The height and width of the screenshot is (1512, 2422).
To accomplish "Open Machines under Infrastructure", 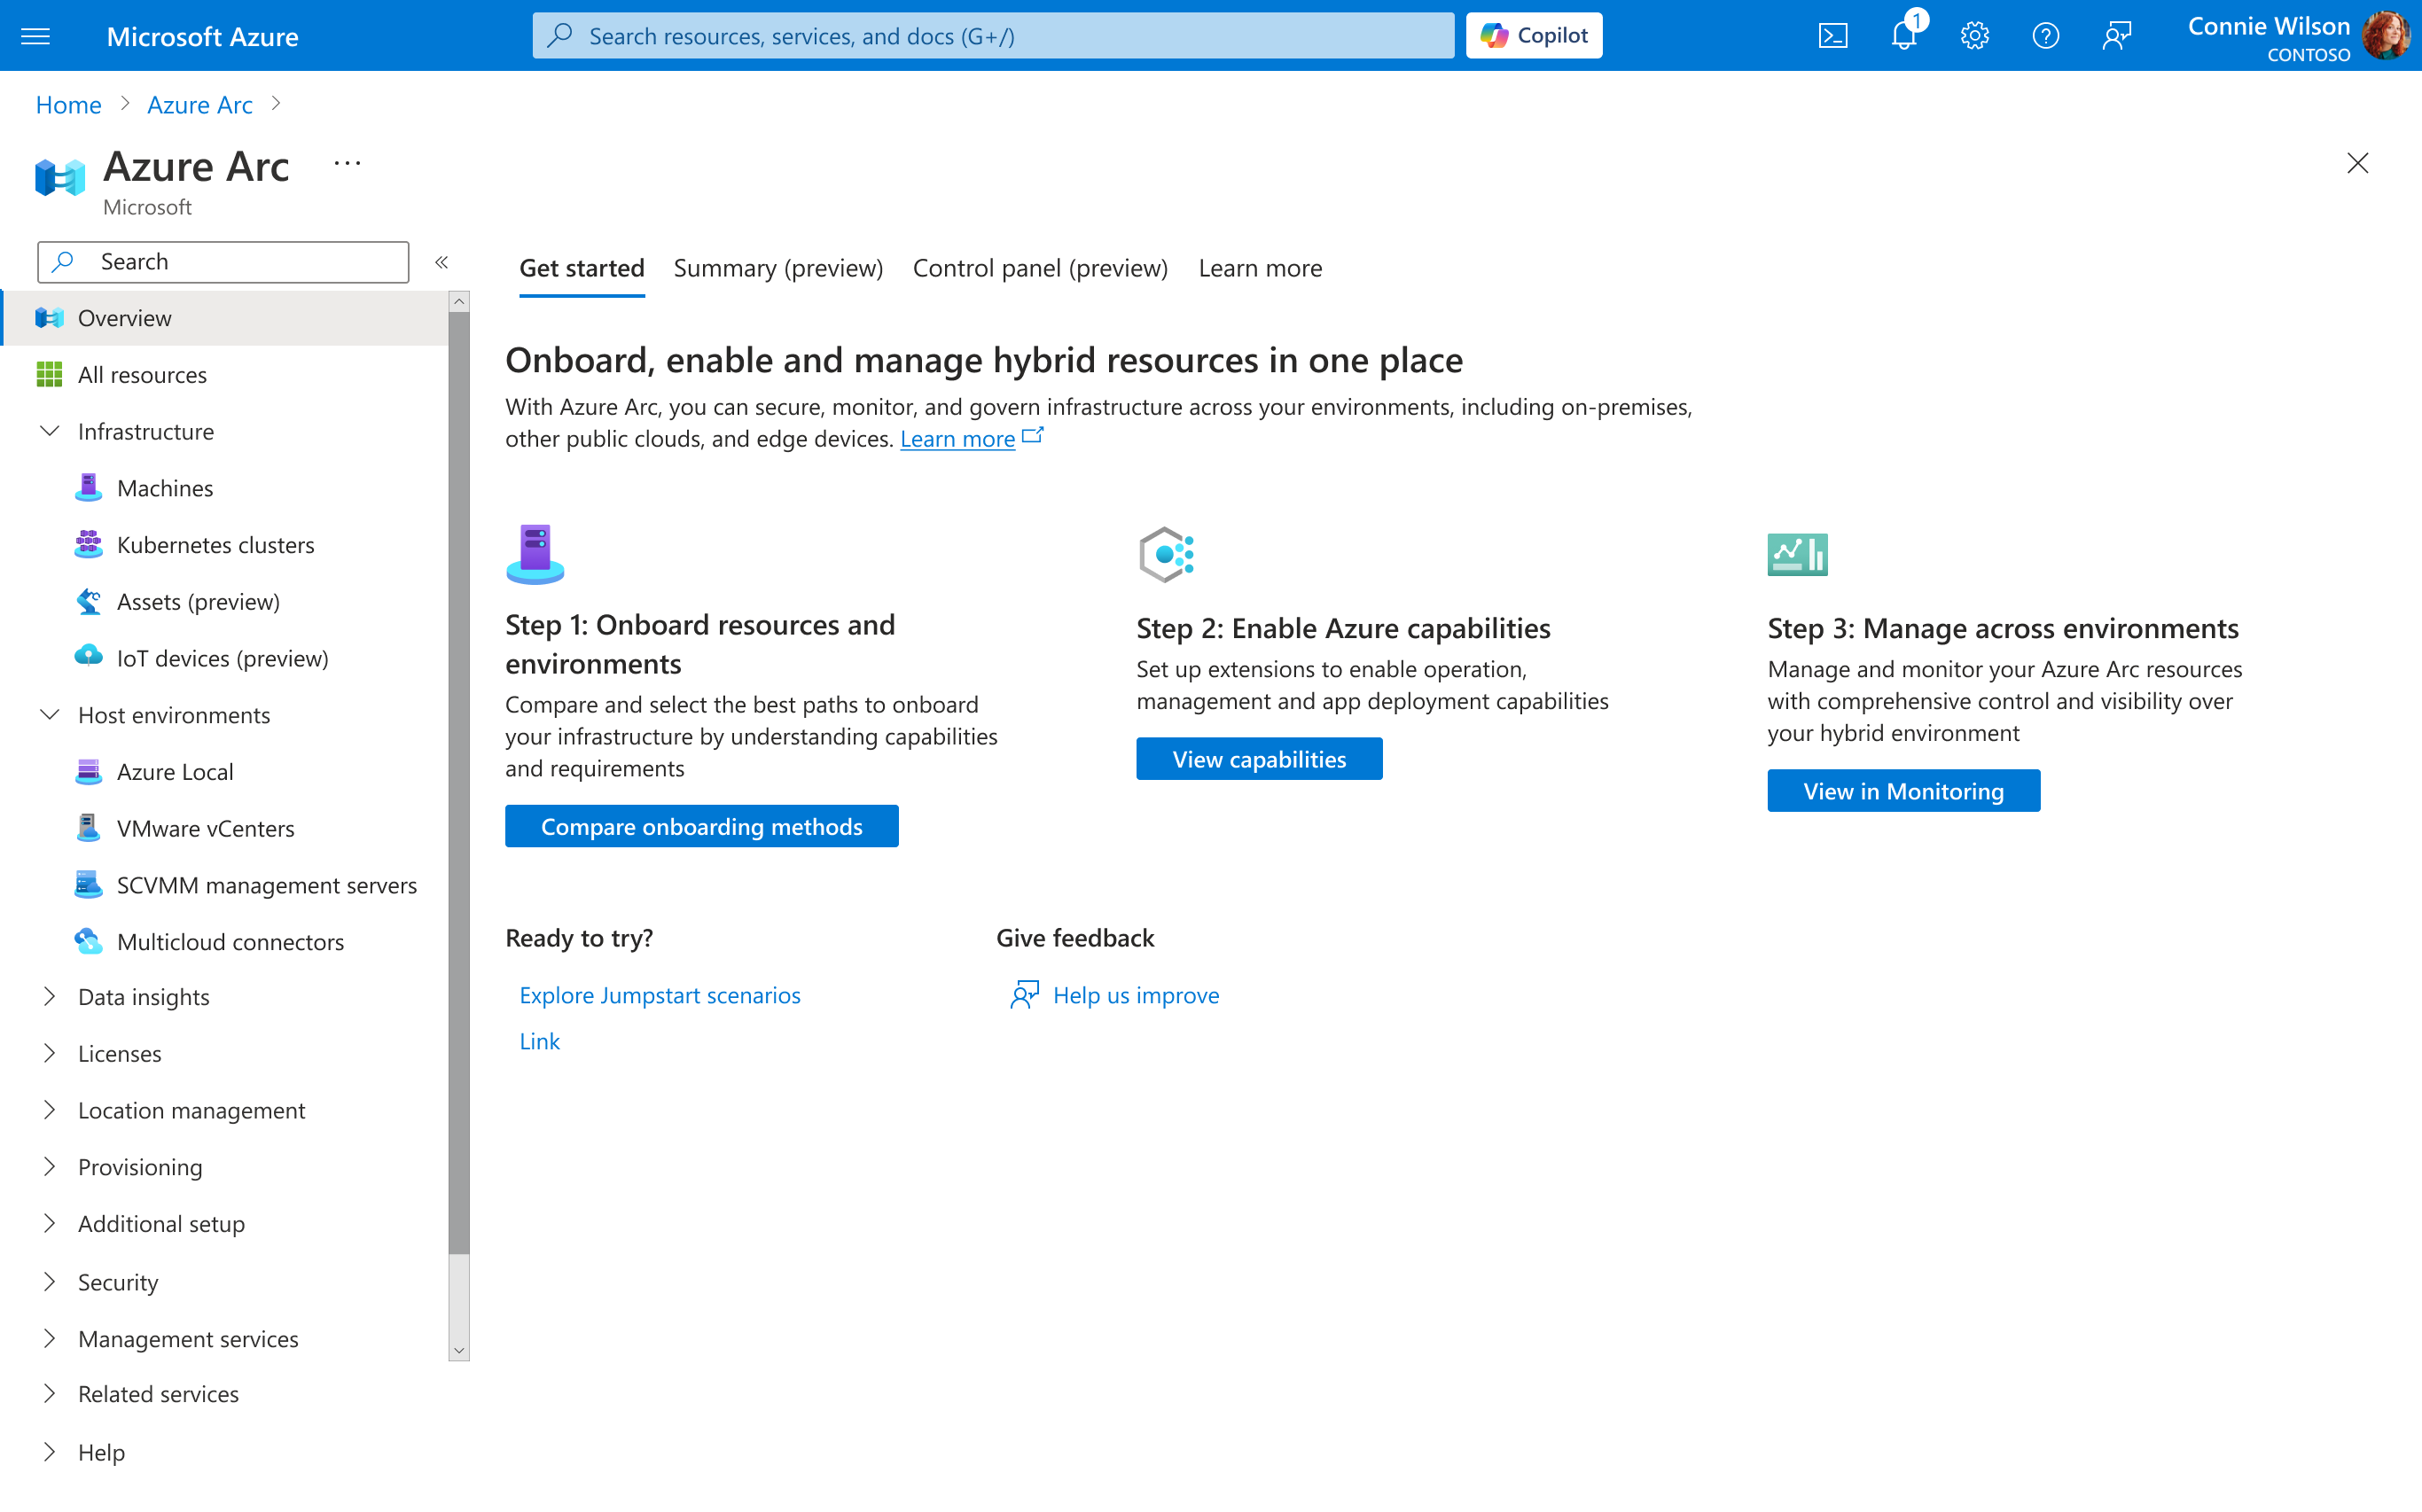I will (166, 488).
